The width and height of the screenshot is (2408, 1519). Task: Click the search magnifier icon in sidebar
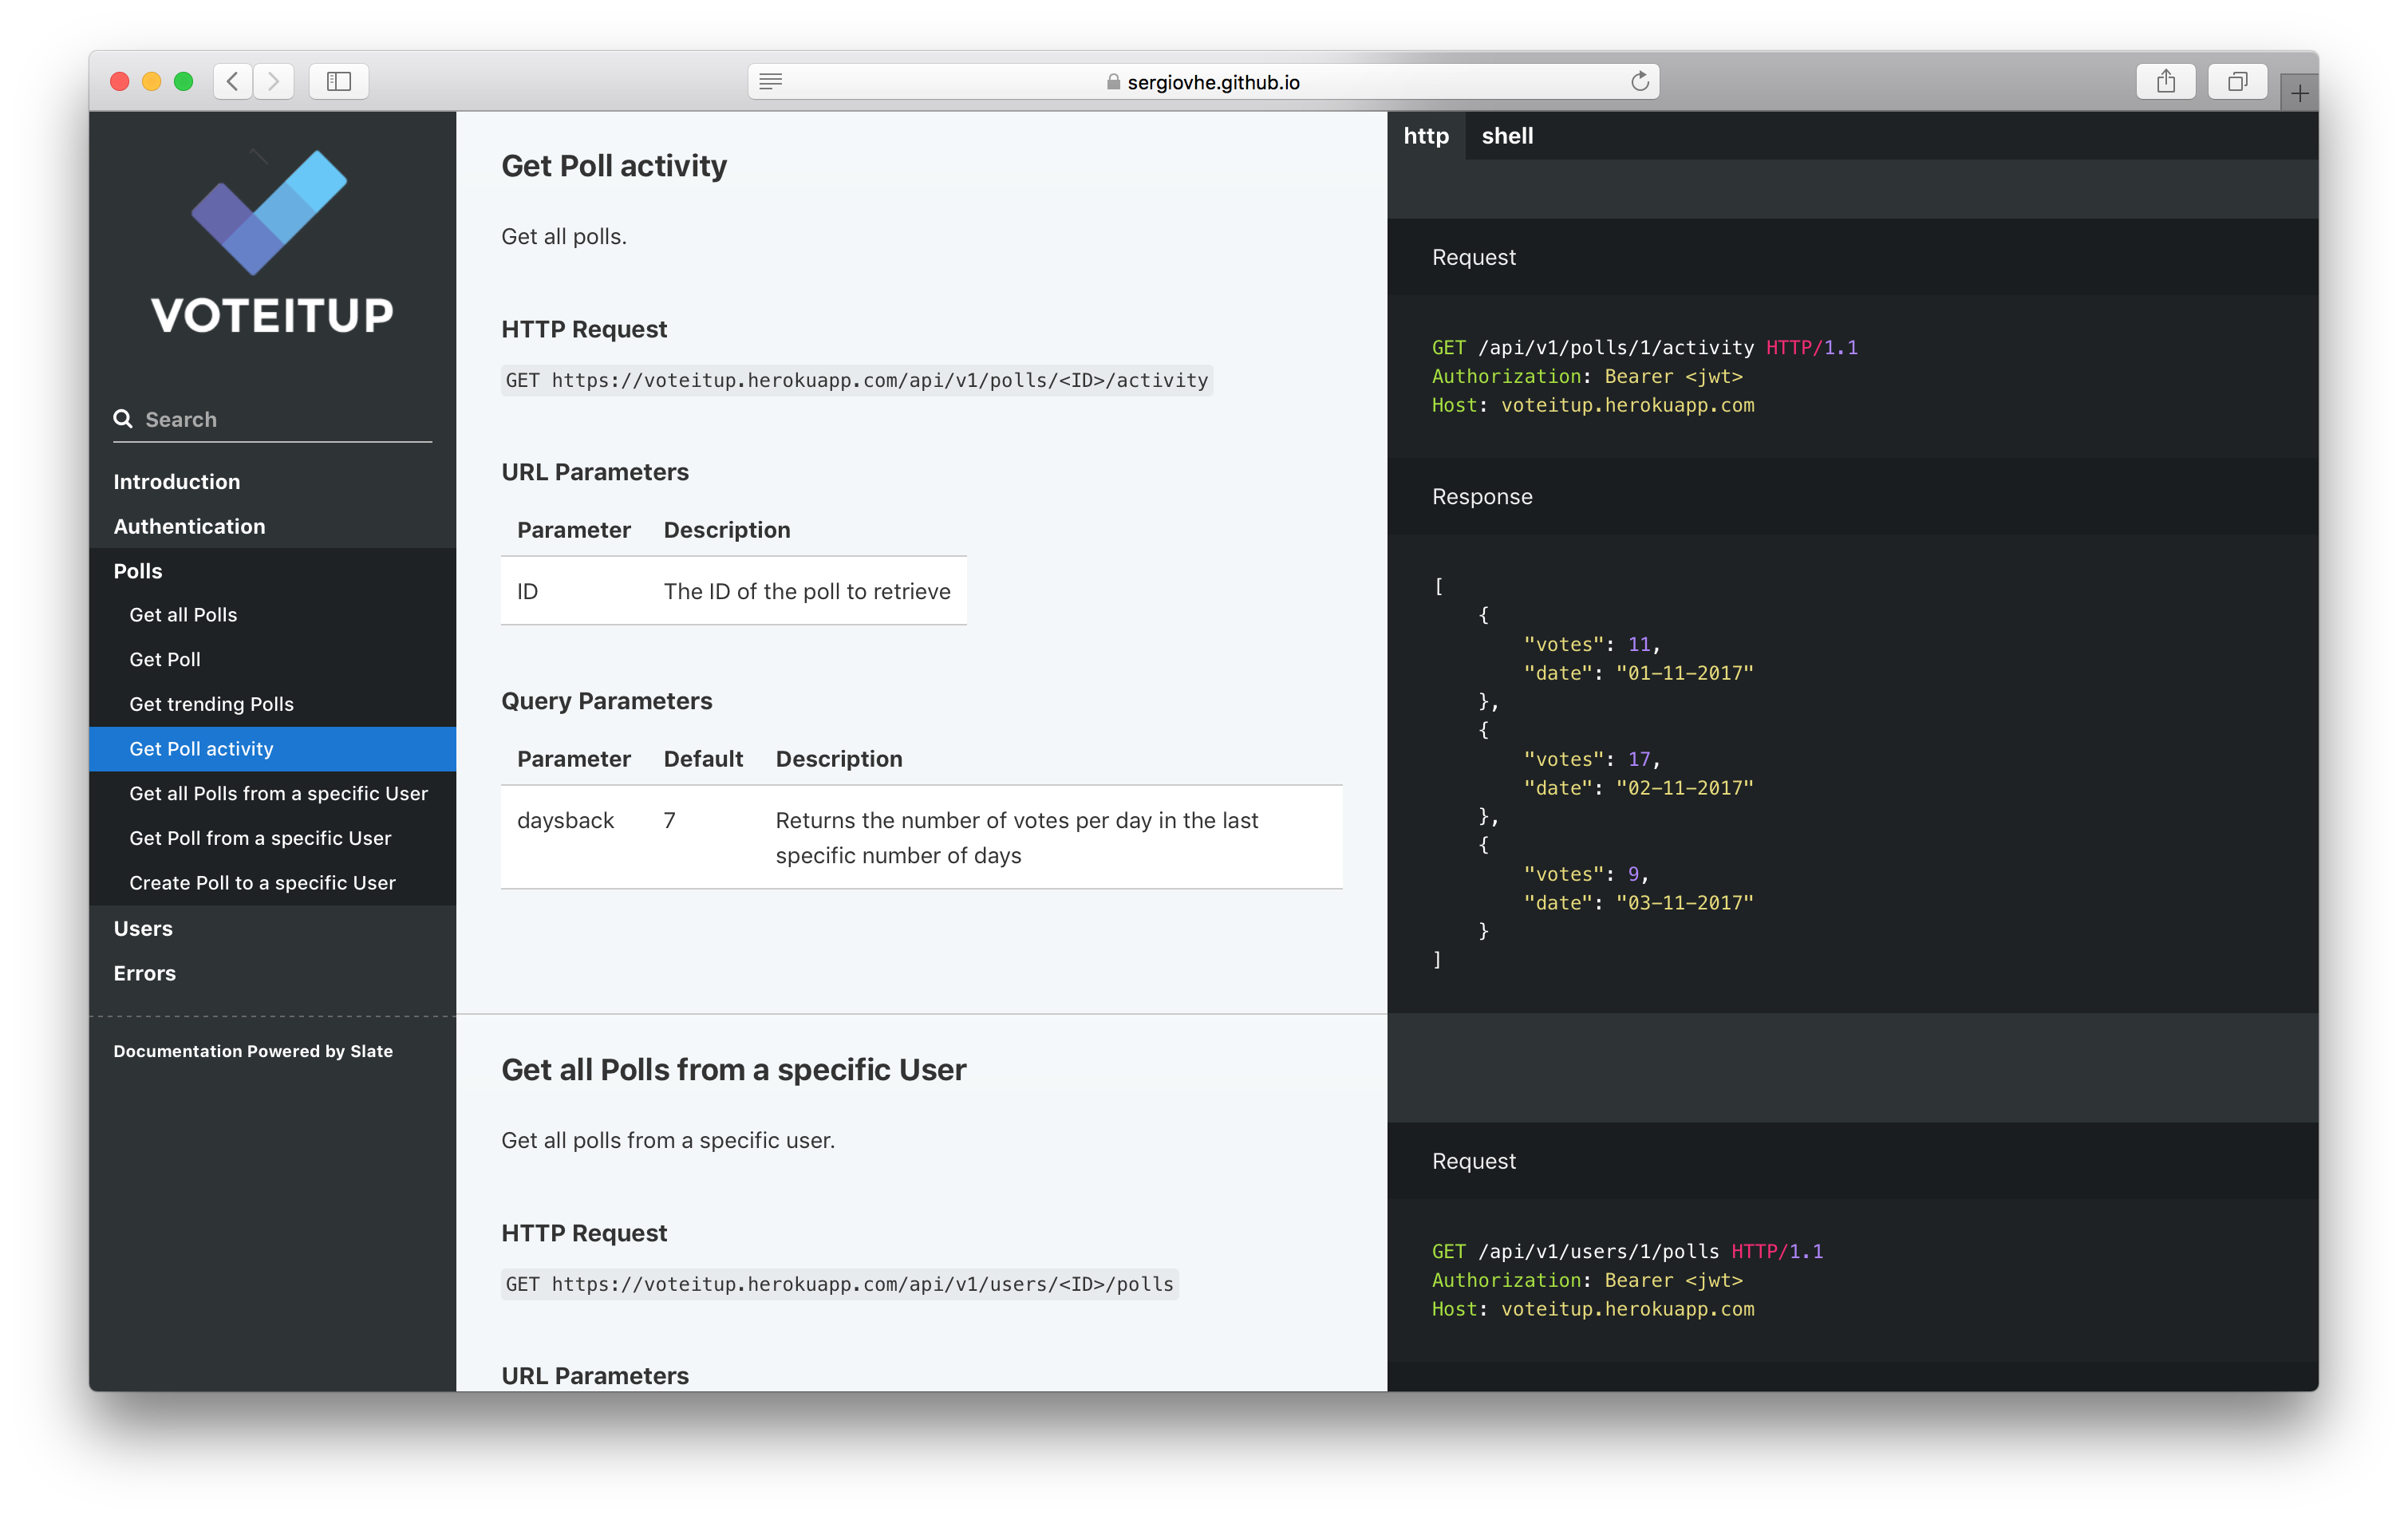click(123, 419)
